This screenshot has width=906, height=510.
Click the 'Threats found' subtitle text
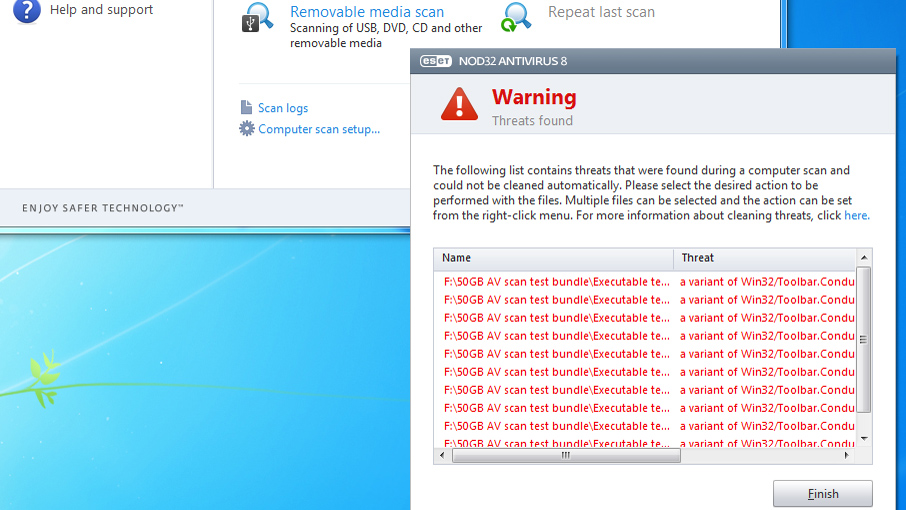click(x=532, y=121)
